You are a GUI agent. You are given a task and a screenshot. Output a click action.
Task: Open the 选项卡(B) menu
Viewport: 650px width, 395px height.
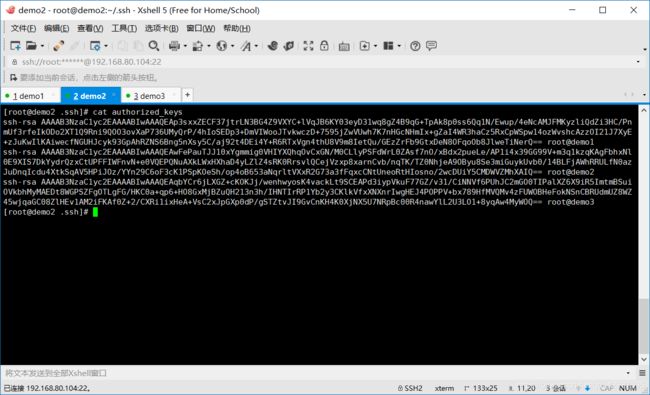162,28
